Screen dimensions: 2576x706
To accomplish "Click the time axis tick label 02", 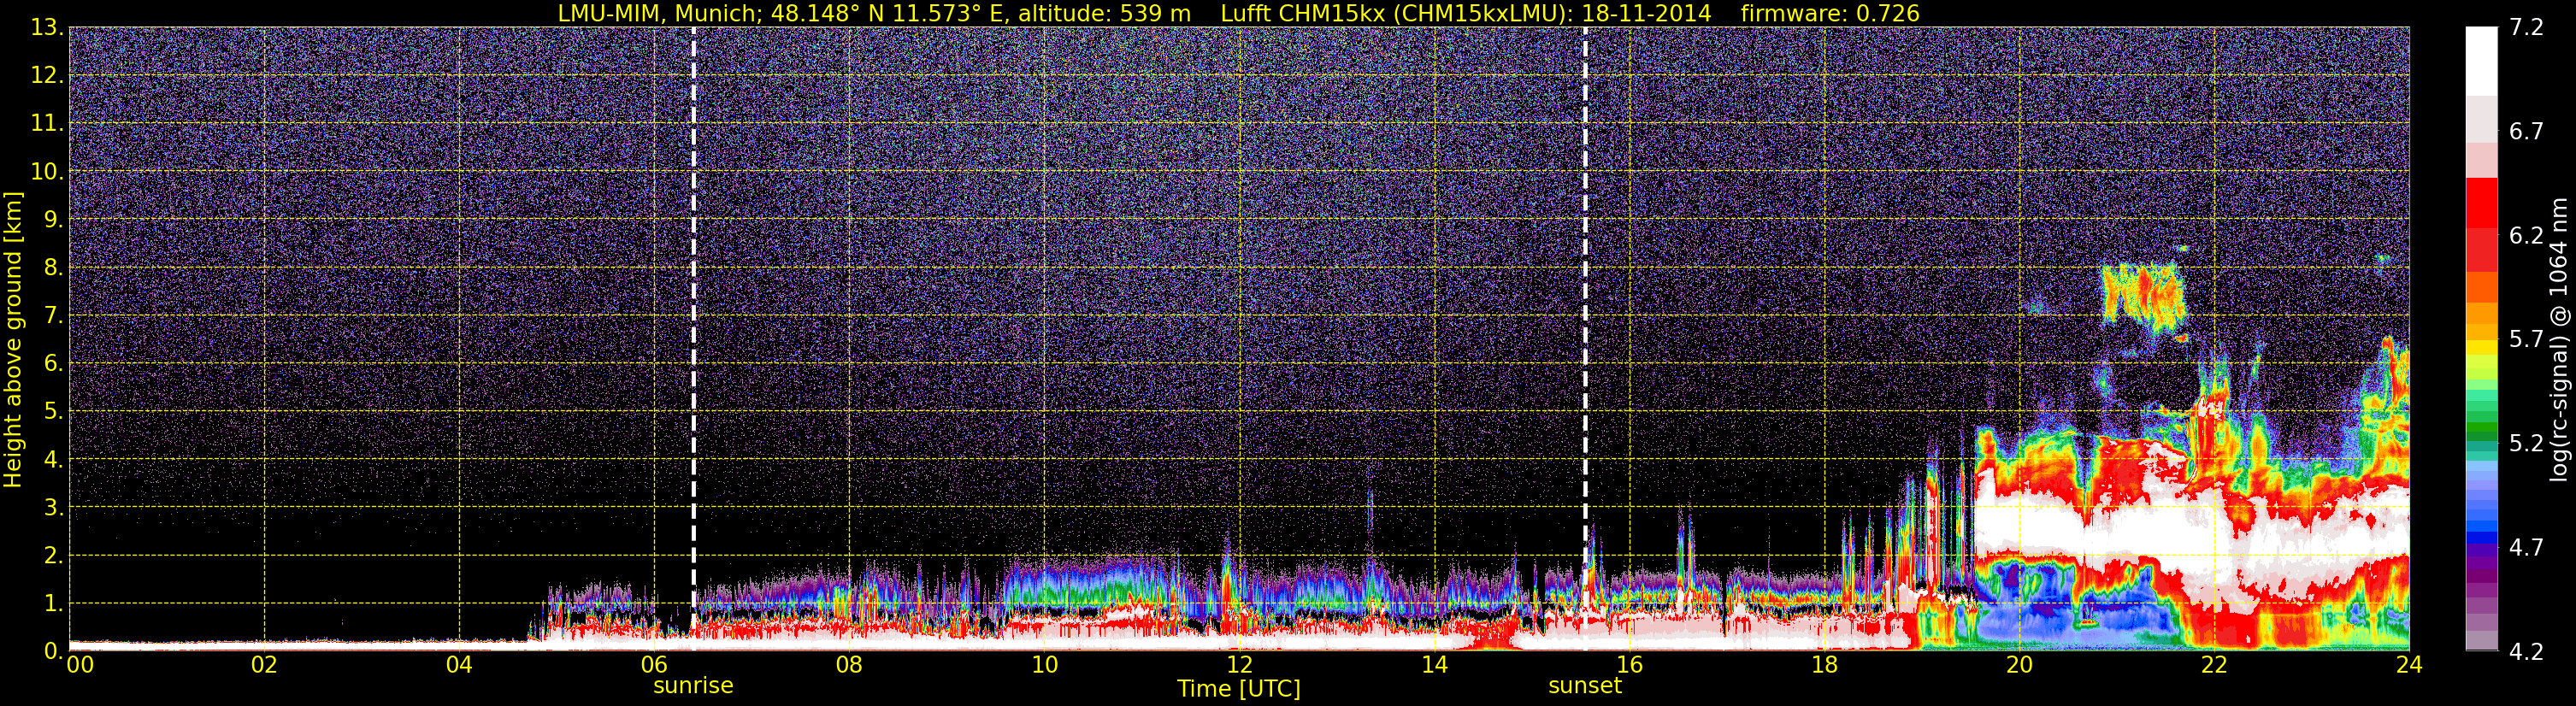I will click(x=264, y=665).
